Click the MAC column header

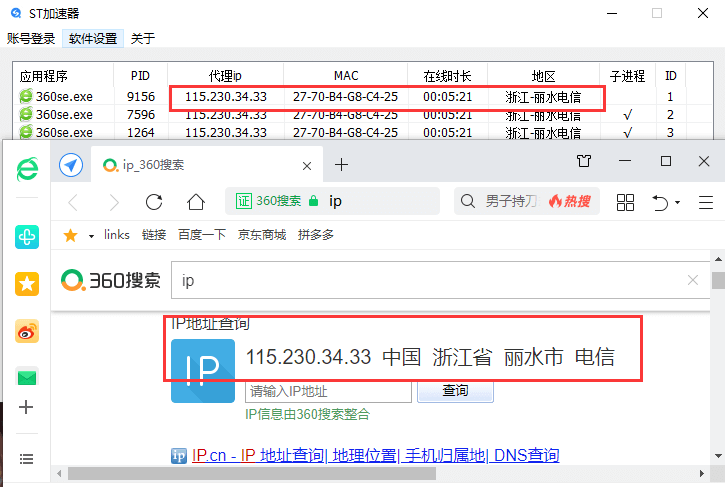point(346,76)
